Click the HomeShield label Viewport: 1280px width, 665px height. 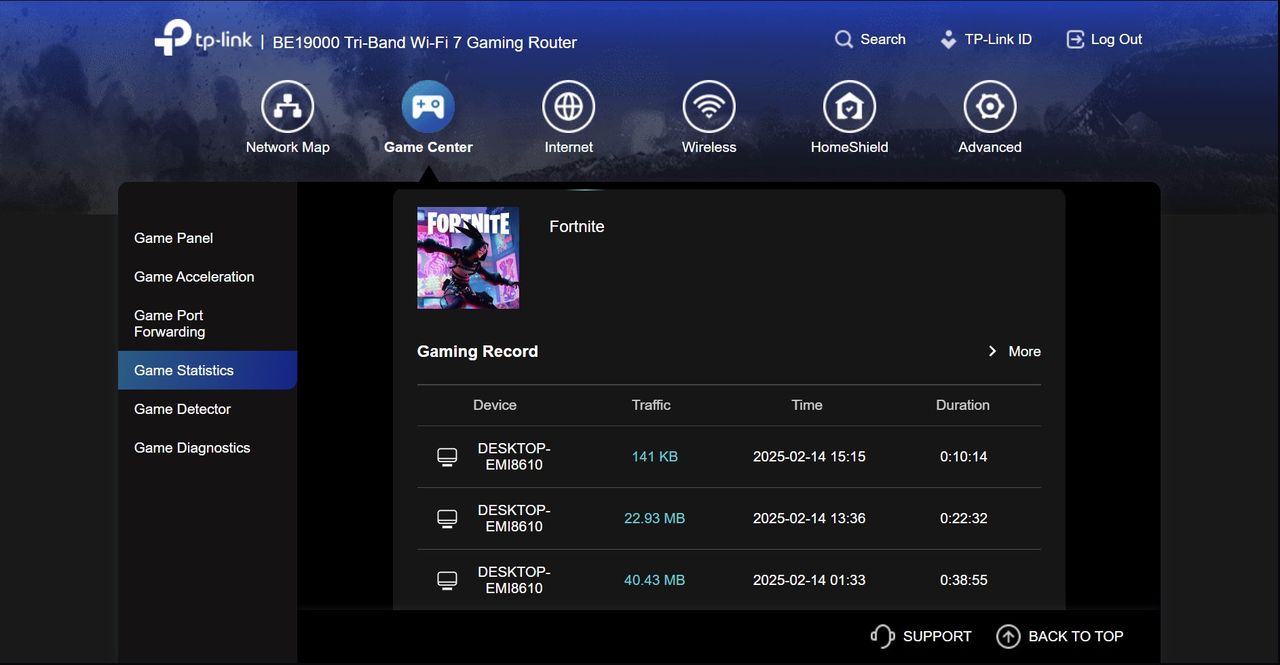[849, 147]
